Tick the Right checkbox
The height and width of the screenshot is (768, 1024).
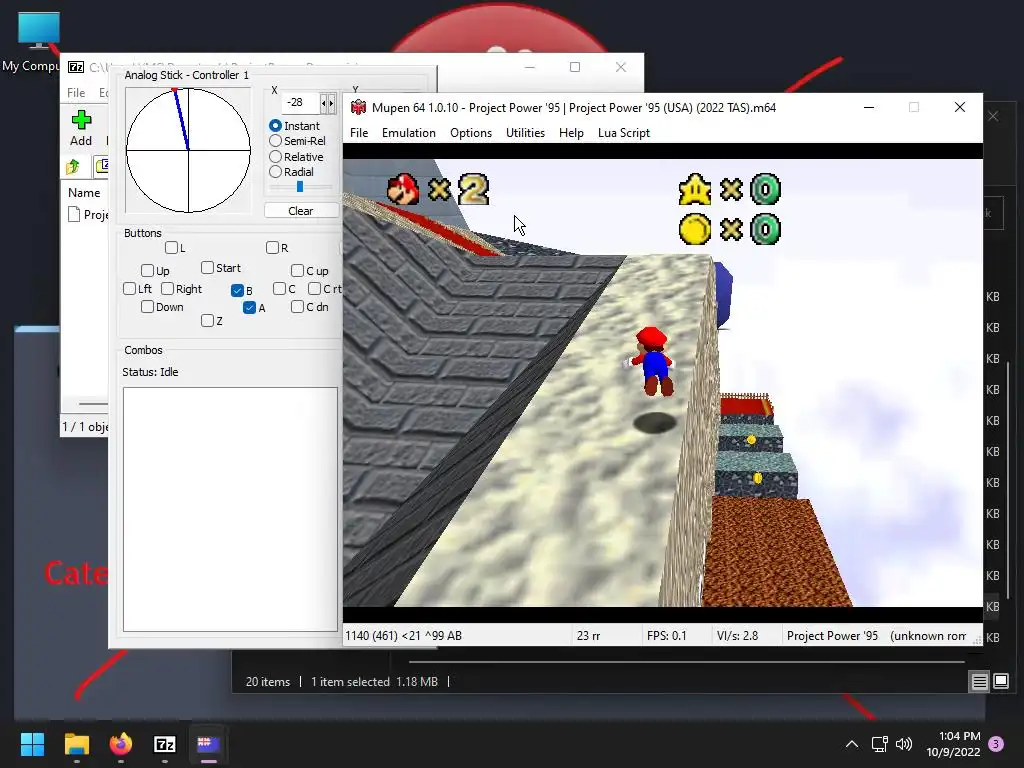167,289
